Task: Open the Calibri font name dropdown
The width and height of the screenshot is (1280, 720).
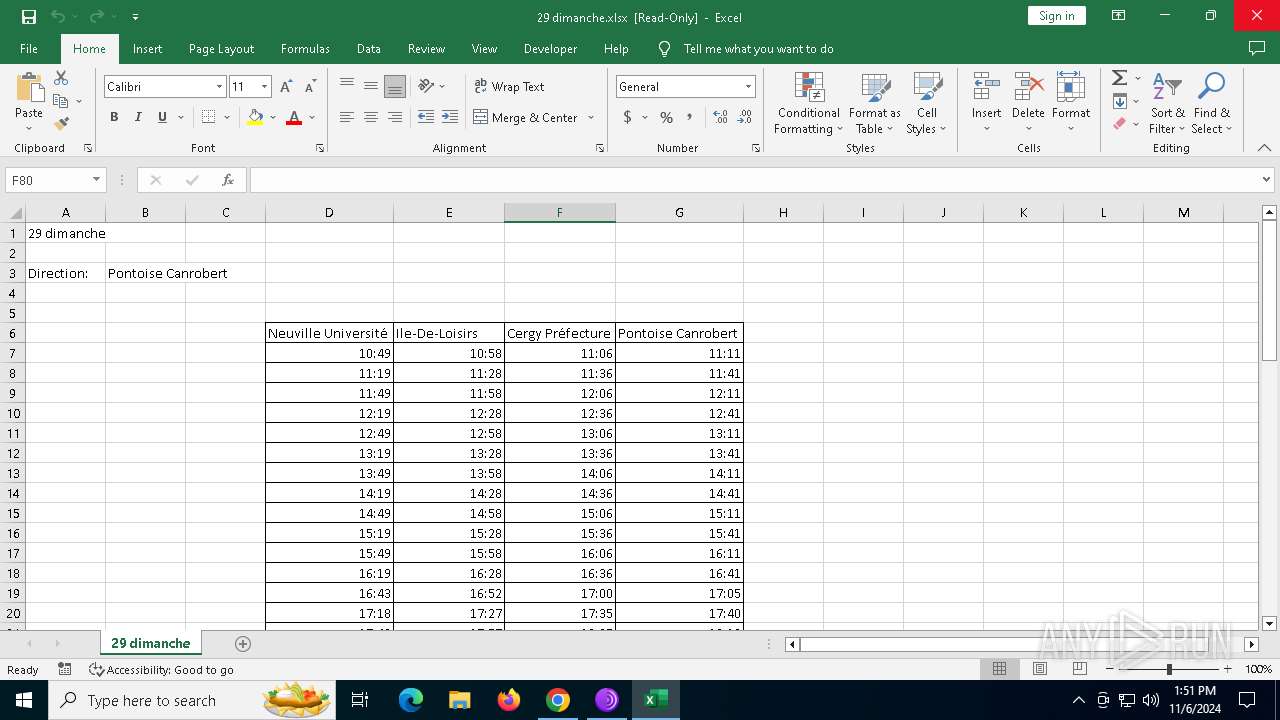Action: tap(219, 87)
